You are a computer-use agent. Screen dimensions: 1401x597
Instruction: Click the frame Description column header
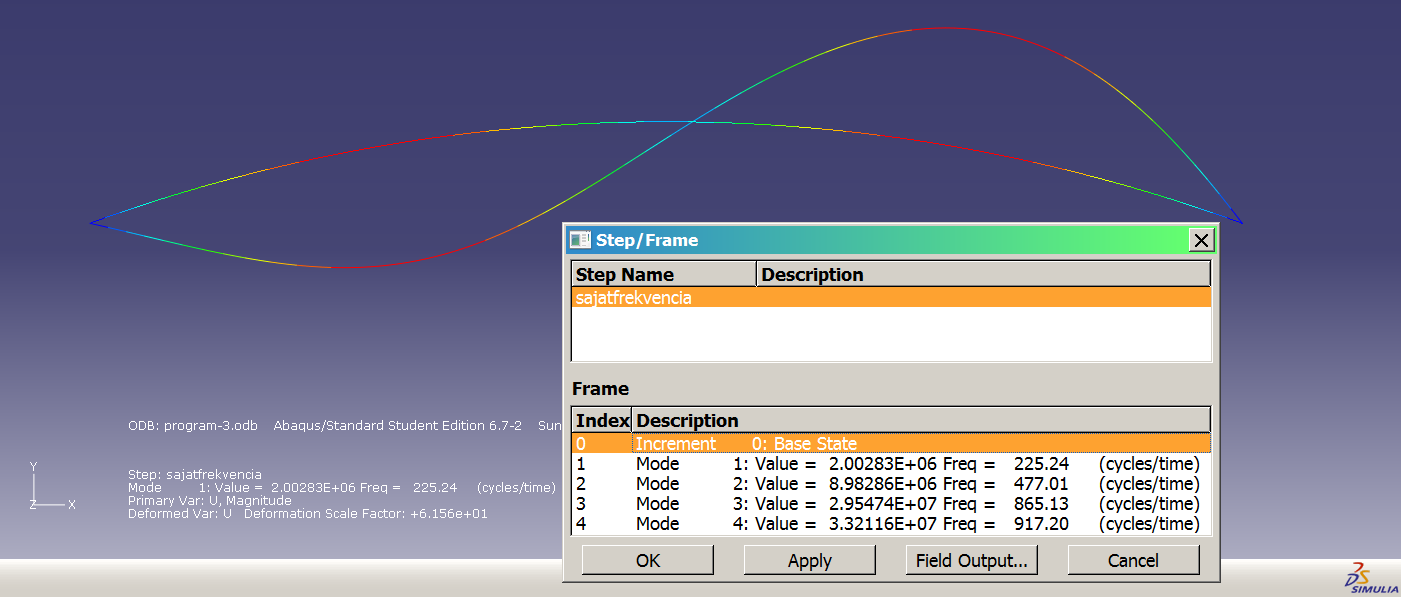(922, 420)
